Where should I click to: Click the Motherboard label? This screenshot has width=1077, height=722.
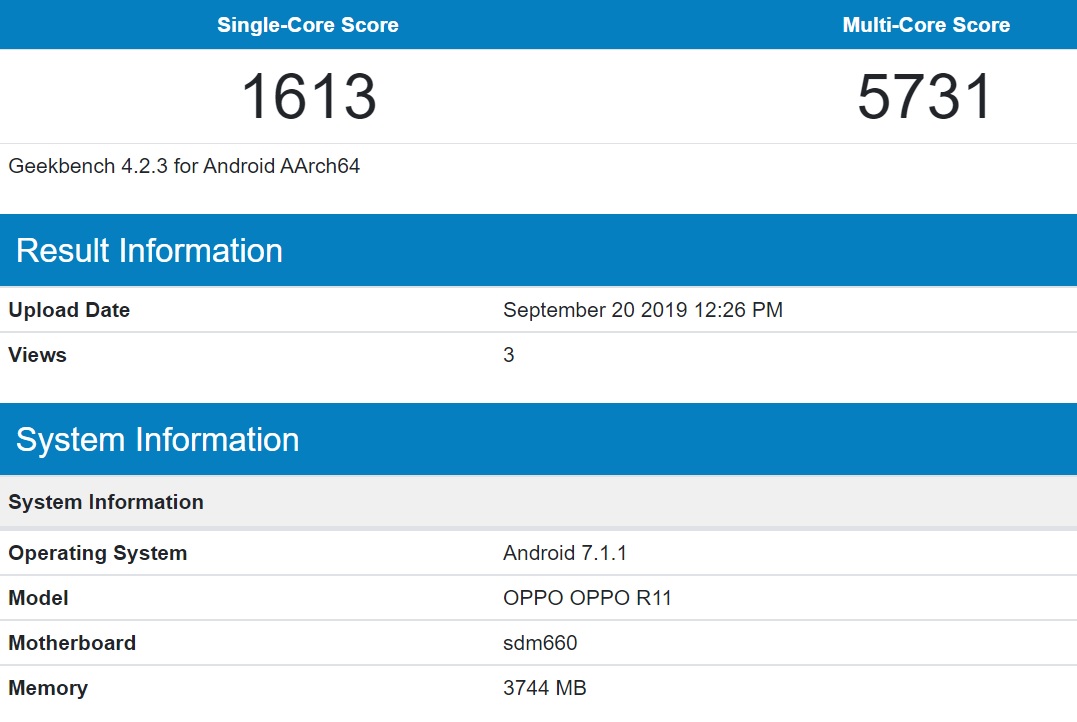(x=72, y=643)
